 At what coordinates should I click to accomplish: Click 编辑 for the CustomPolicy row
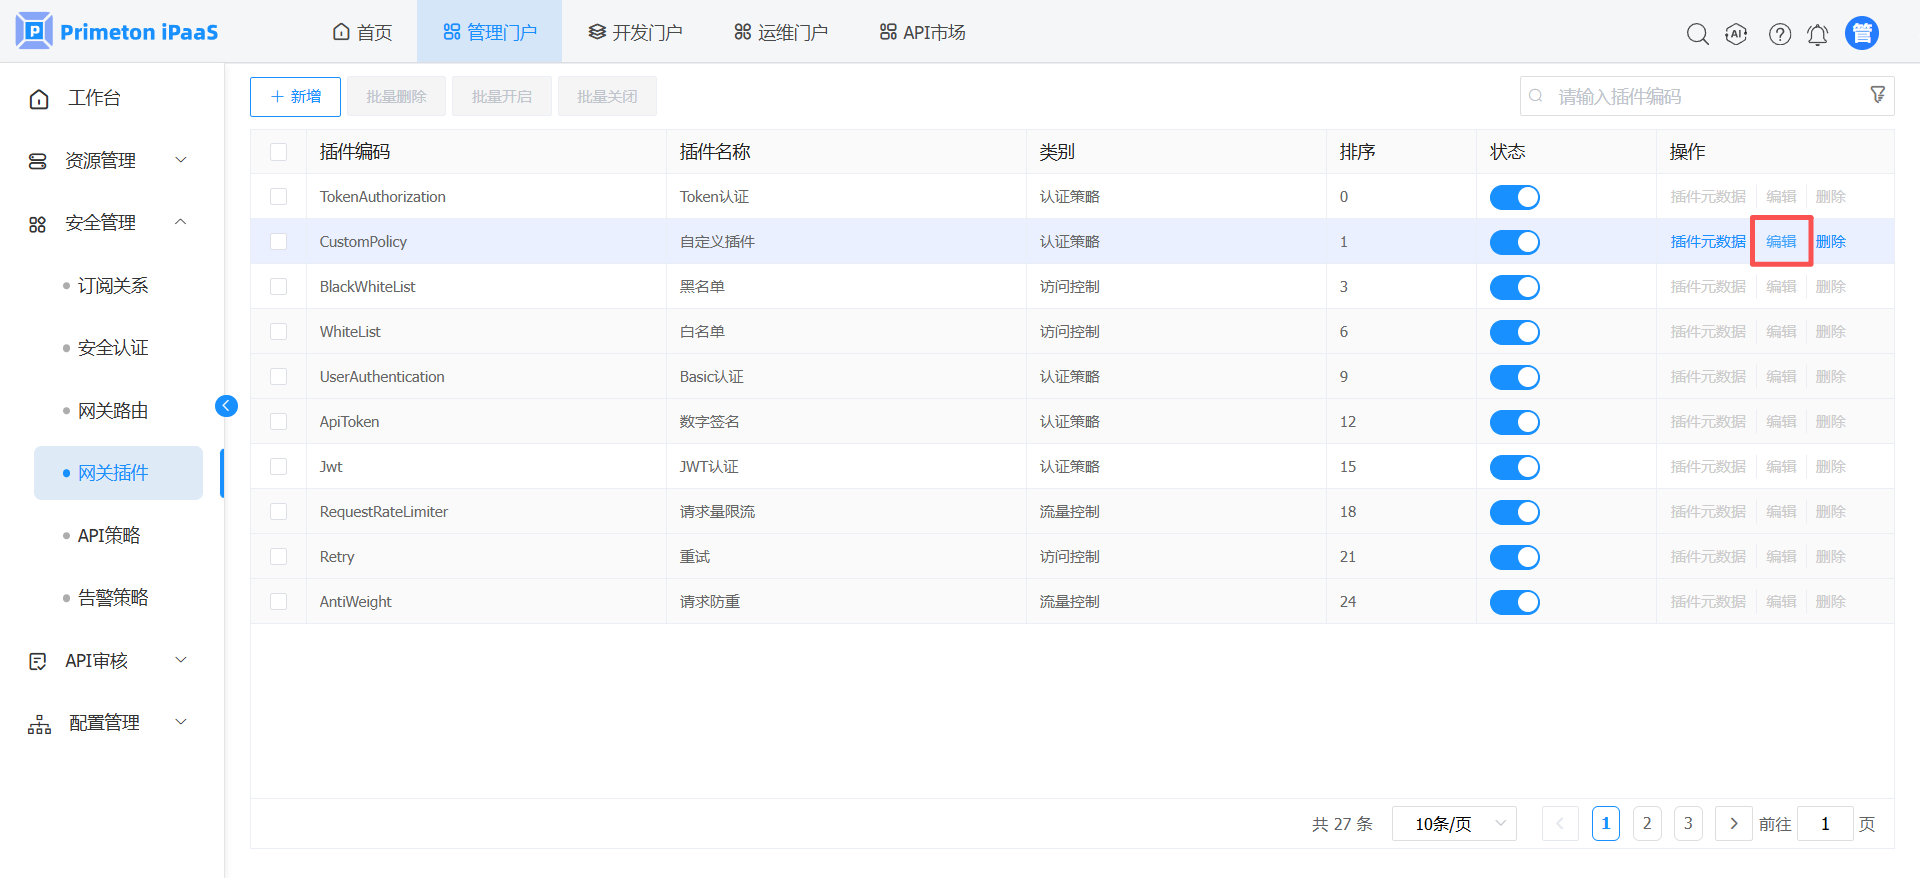coord(1781,242)
